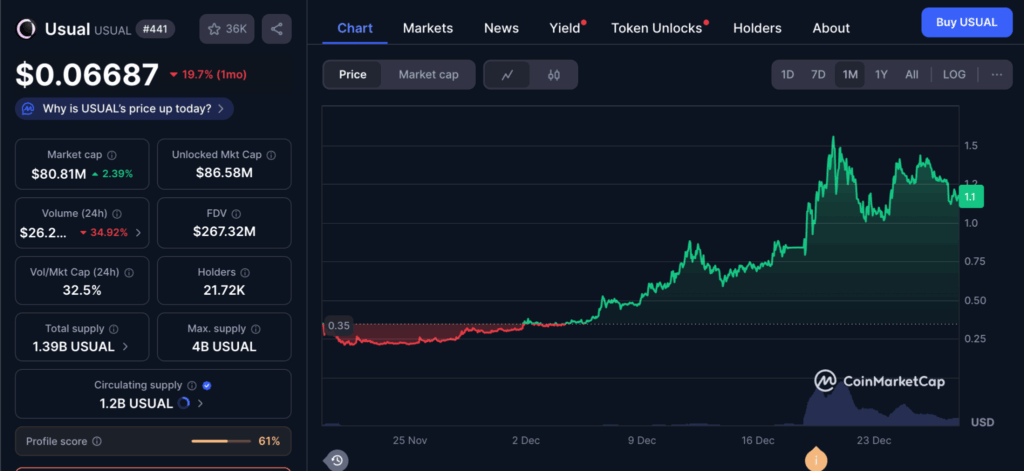This screenshot has height=471, width=1024.
Task: Expand Volume (24h) details arrow
Action: click(138, 232)
